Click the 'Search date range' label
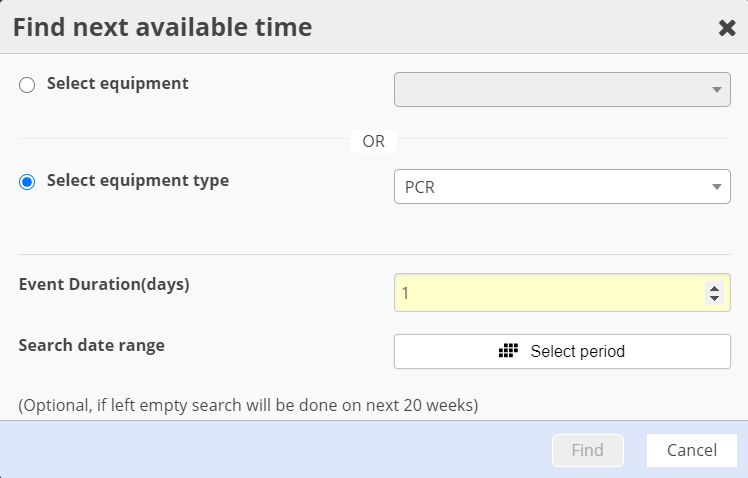Viewport: 748px width, 478px height. pos(92,346)
